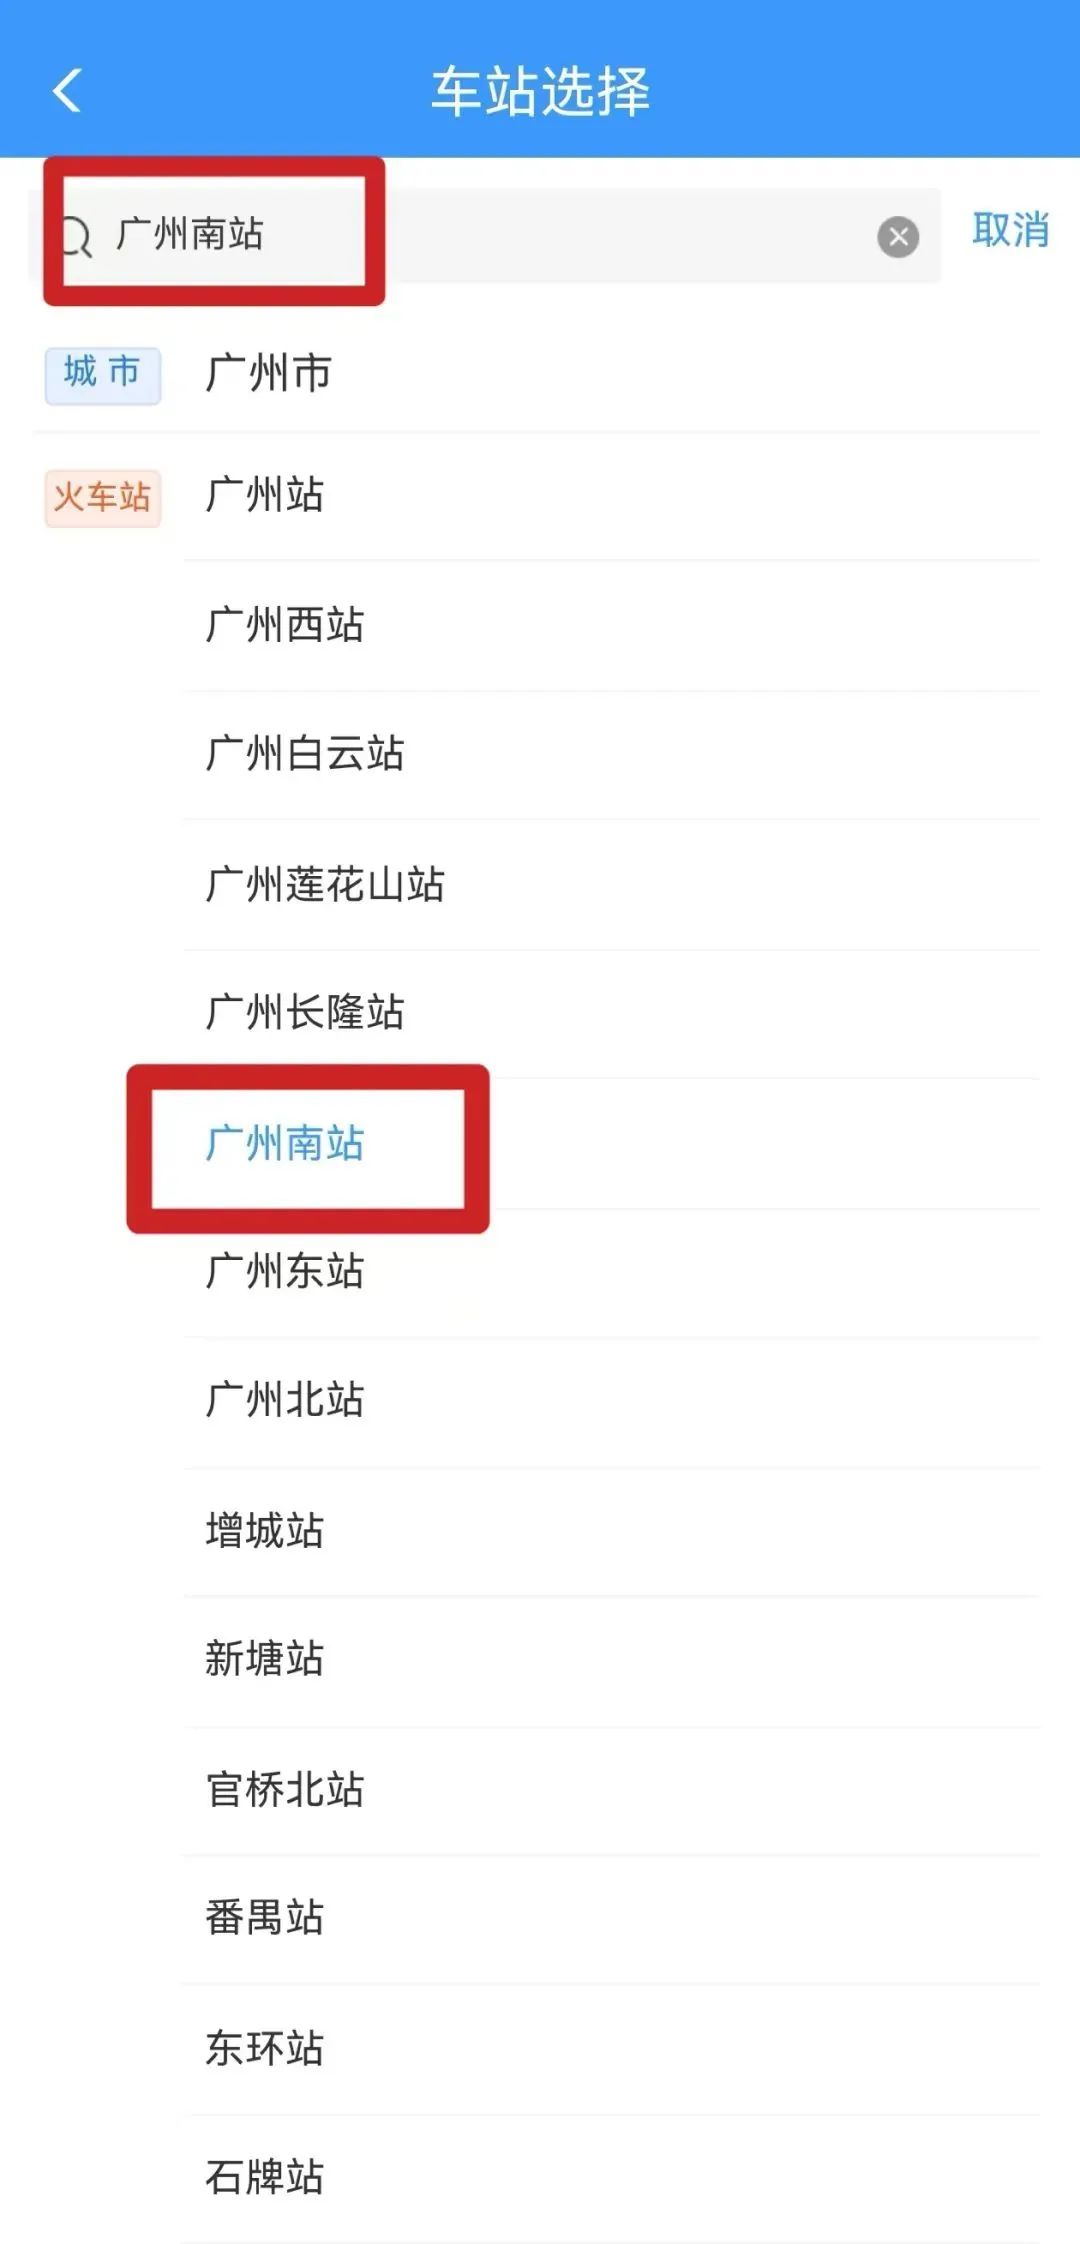Pick 广州白云站 from results

[304, 754]
